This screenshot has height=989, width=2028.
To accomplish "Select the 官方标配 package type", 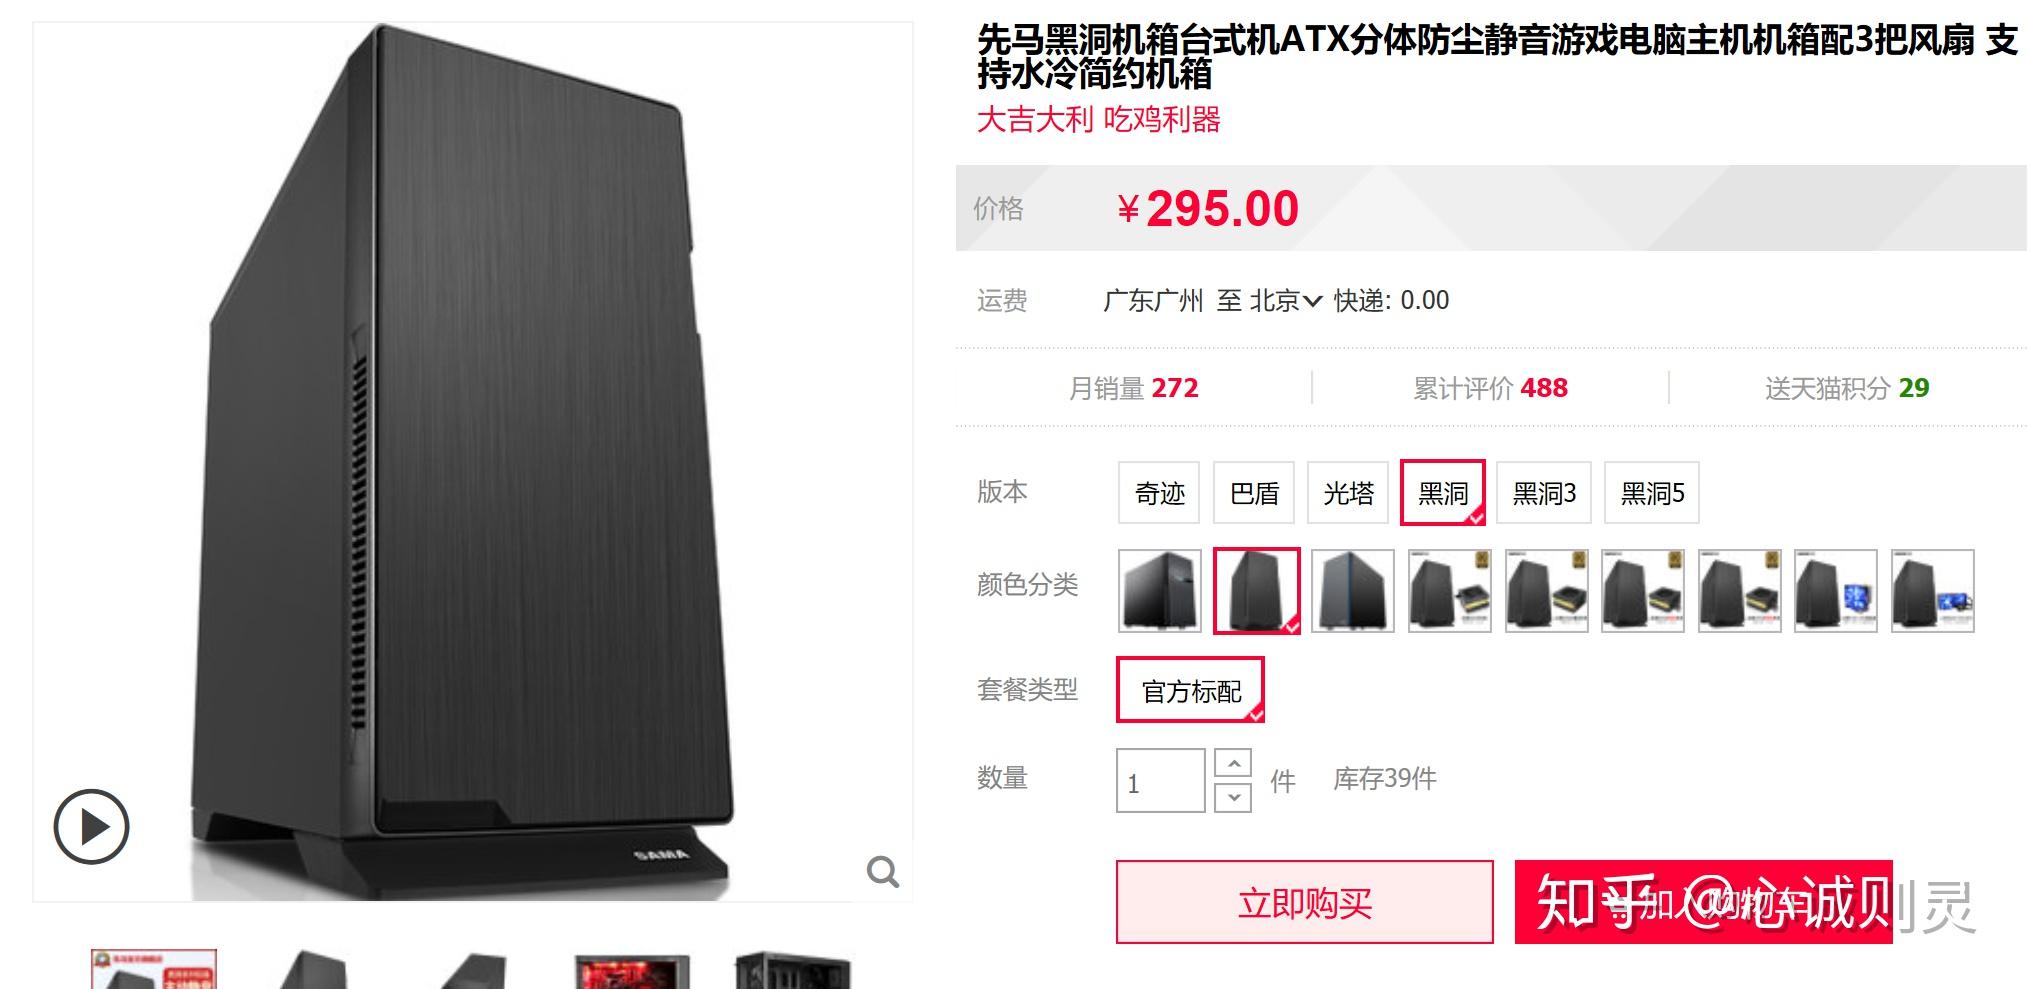I will [x=1191, y=690].
